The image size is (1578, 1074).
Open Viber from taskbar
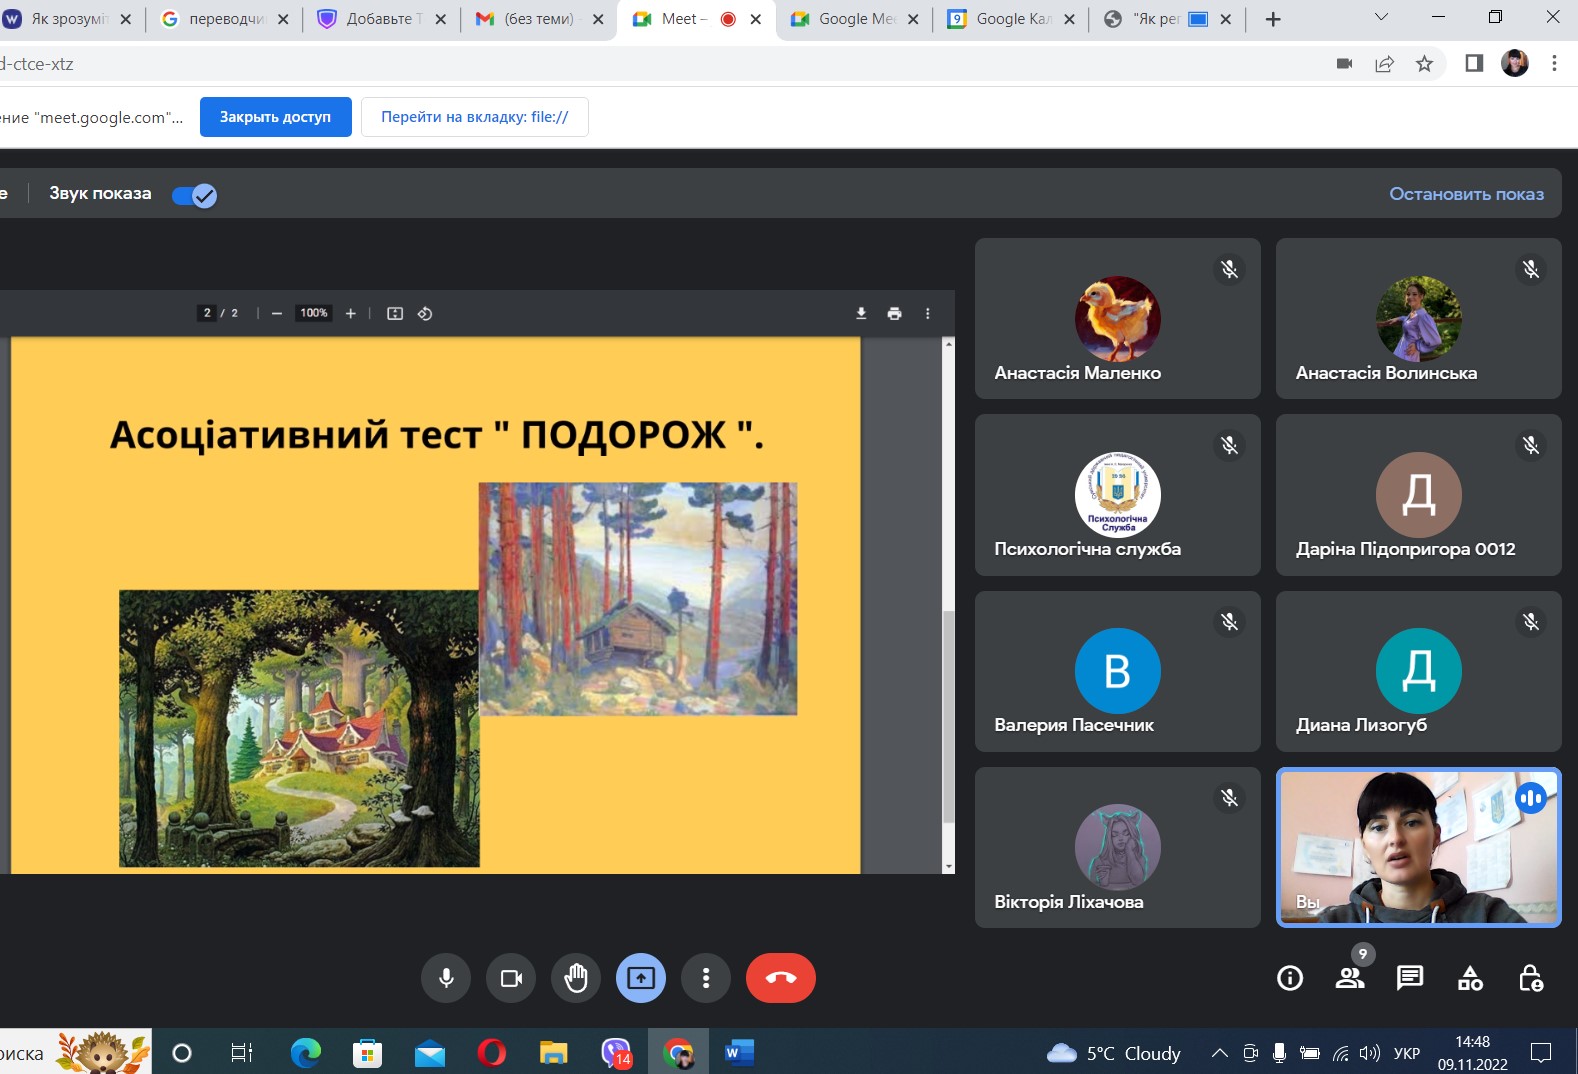pyautogui.click(x=616, y=1053)
